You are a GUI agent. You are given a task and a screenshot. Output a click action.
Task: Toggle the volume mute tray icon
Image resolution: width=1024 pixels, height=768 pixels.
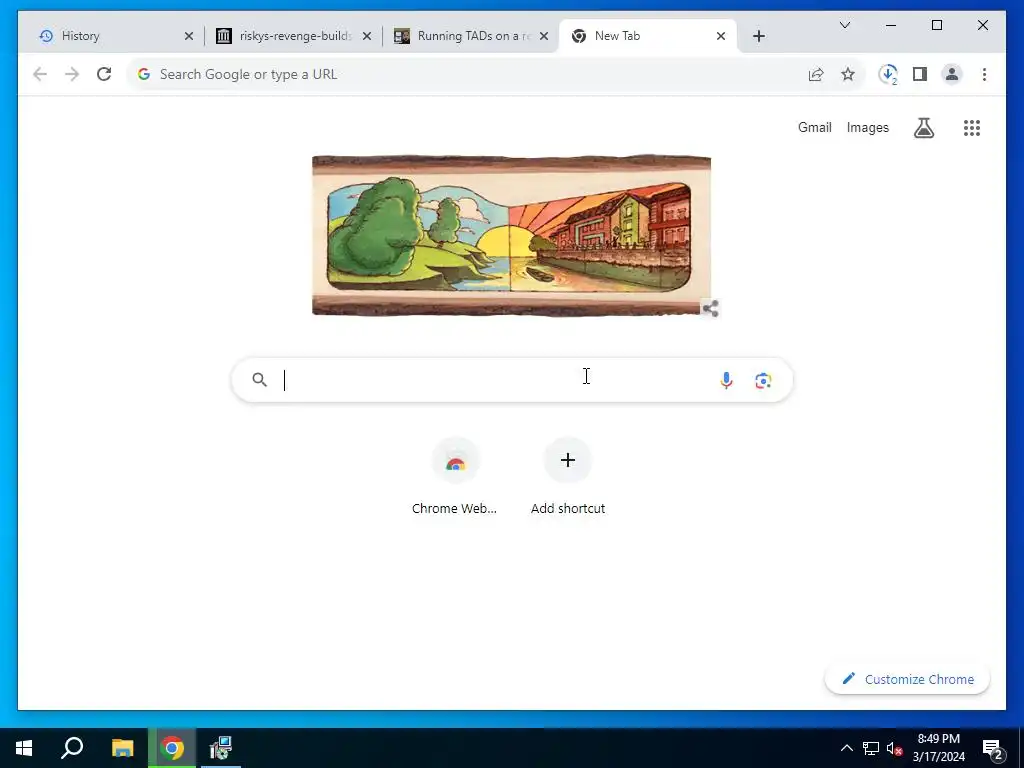coord(894,748)
